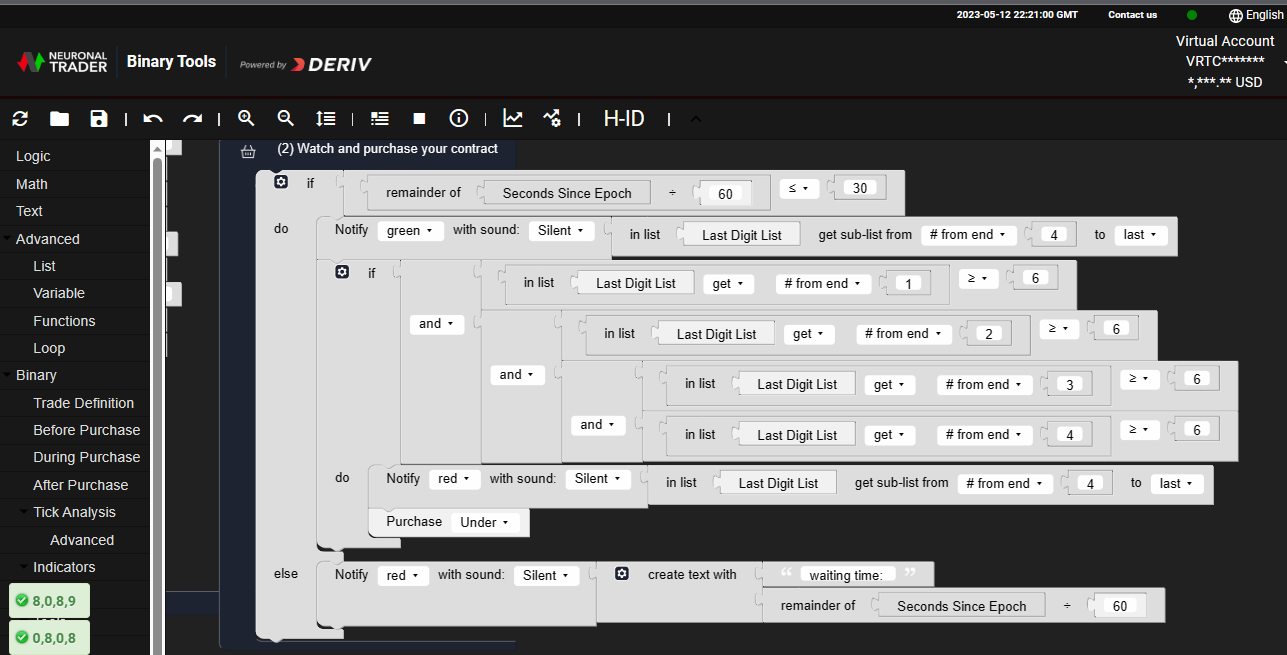
Task: Click the H-ID toolbar item
Action: tap(623, 118)
